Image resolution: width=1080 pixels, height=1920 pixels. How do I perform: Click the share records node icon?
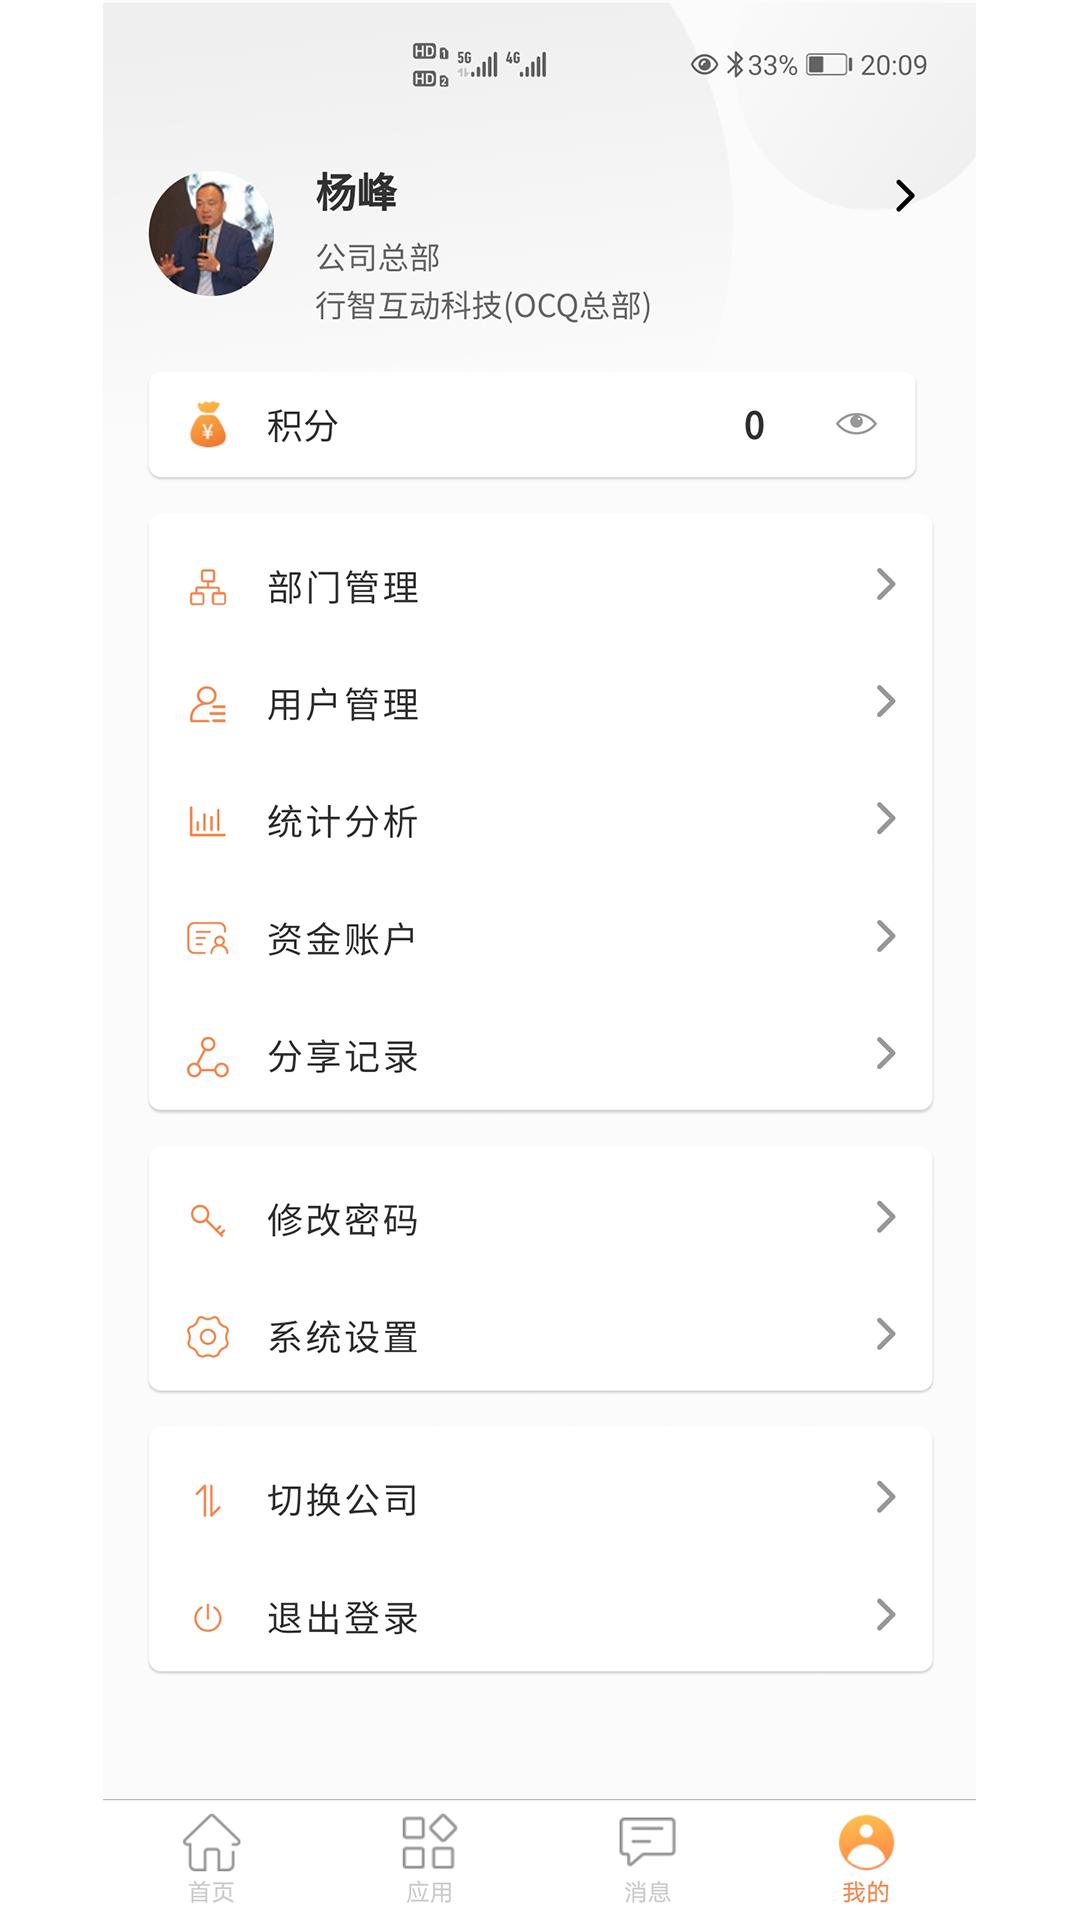click(208, 1057)
